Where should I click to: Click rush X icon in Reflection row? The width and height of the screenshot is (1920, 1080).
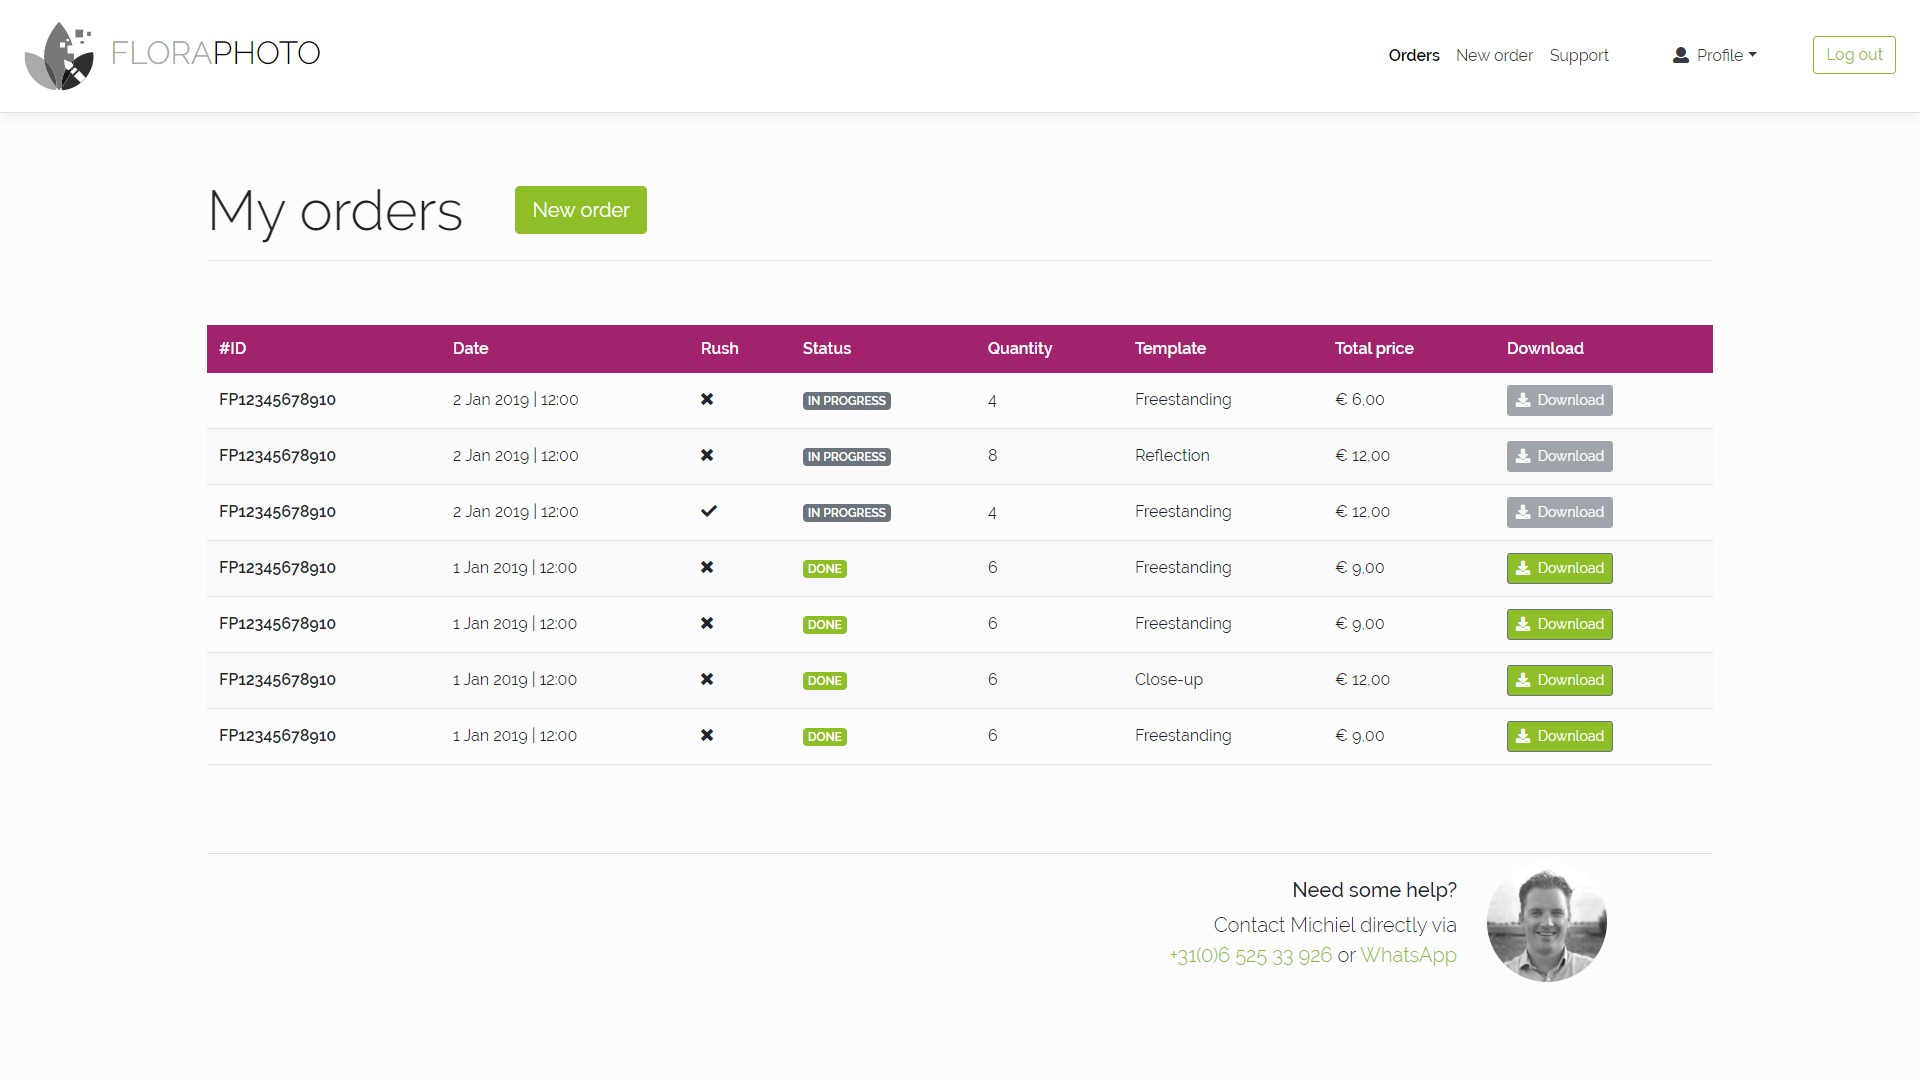pyautogui.click(x=707, y=455)
